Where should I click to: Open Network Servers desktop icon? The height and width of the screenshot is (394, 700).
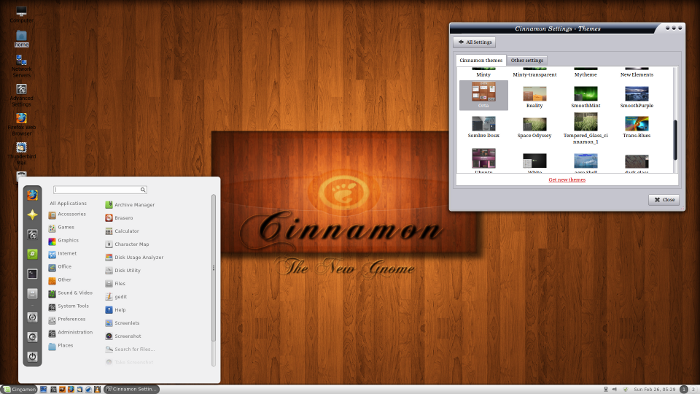tap(21, 66)
